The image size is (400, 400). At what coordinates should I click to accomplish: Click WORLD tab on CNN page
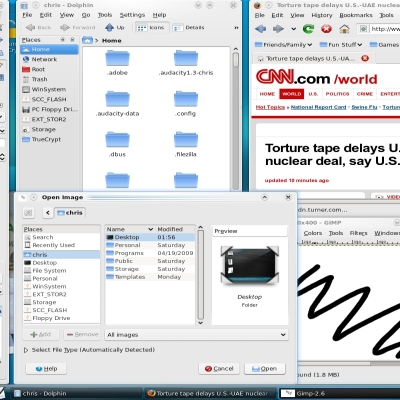click(x=292, y=94)
